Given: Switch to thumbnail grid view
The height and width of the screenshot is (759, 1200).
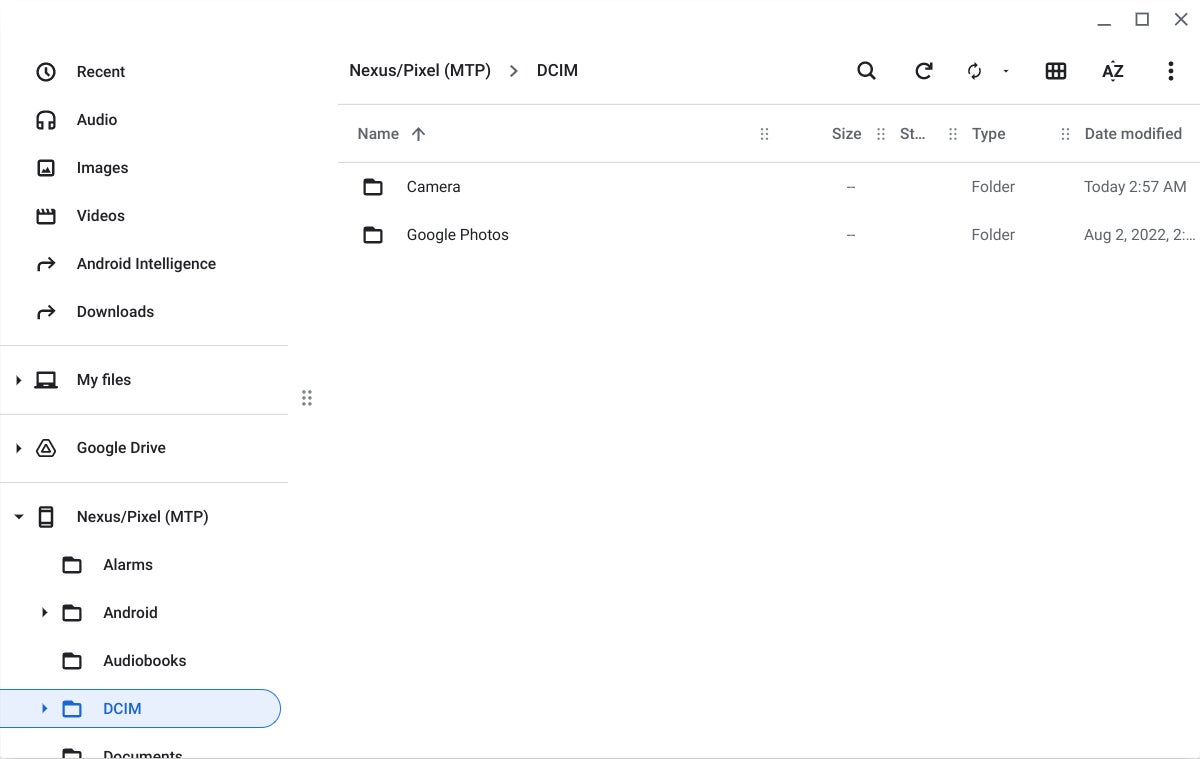Looking at the screenshot, I should click(x=1055, y=71).
